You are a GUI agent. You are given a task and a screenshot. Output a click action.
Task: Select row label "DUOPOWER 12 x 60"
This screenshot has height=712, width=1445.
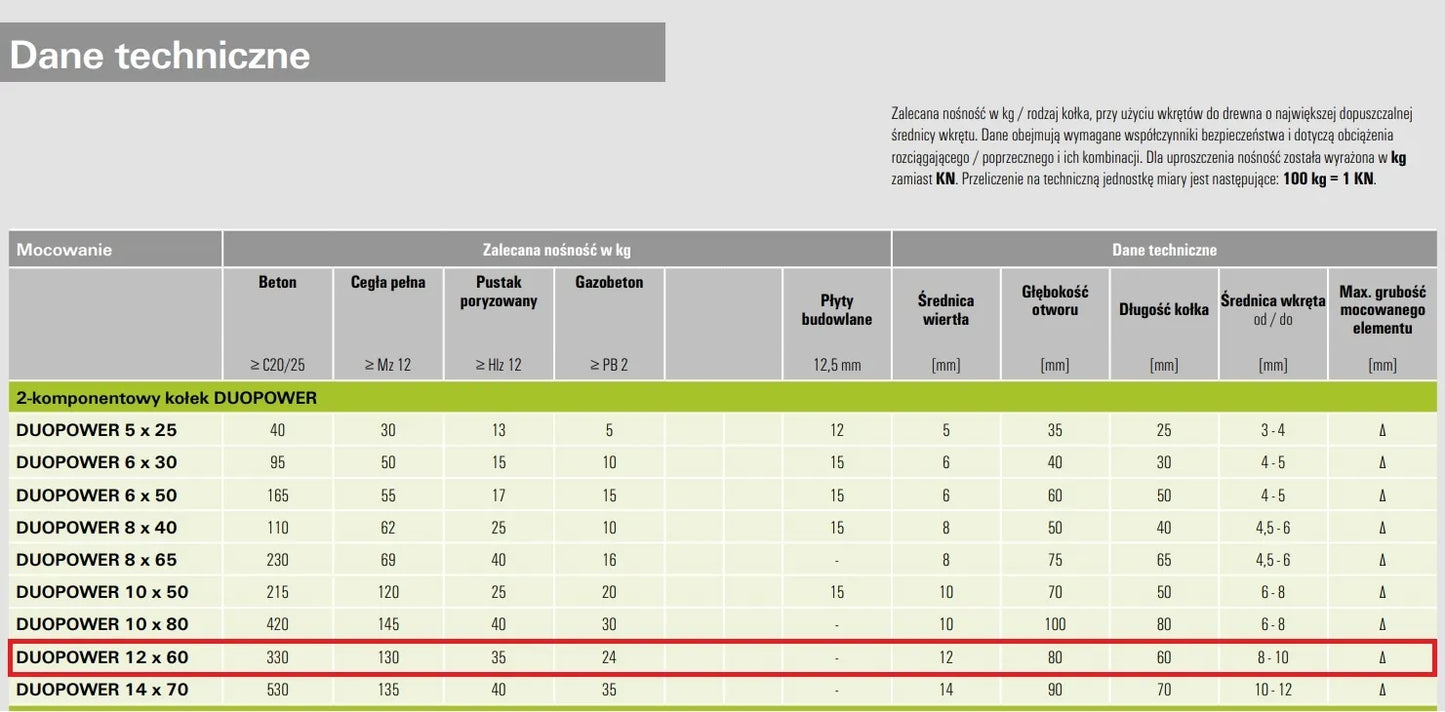pos(102,657)
